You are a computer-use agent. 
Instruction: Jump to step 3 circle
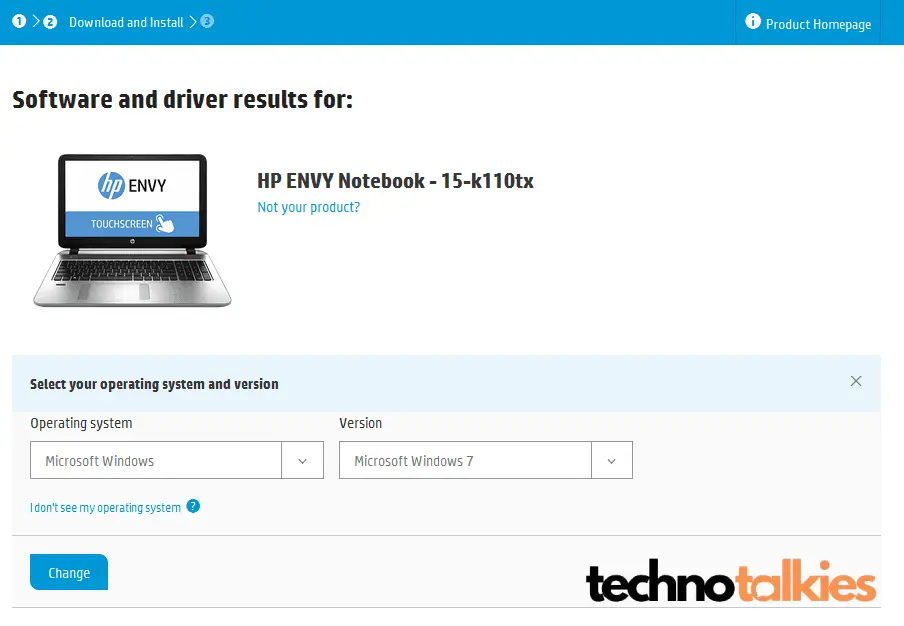207,21
